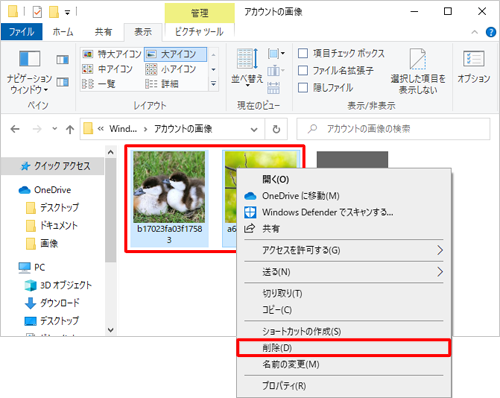Choose 削除(D) from context menu
The width and height of the screenshot is (500, 398).
click(x=344, y=348)
